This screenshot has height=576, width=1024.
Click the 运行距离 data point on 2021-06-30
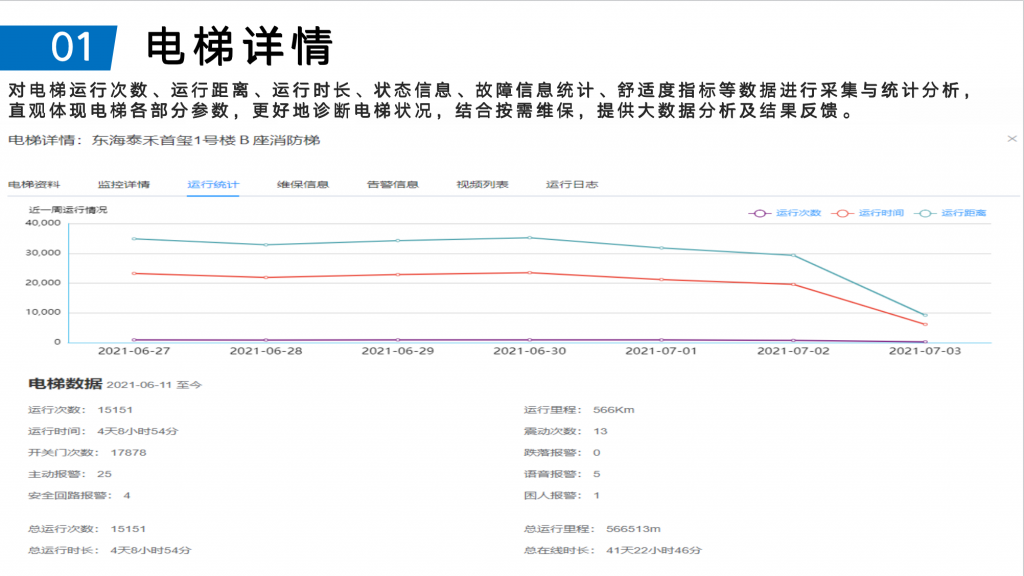tap(530, 238)
